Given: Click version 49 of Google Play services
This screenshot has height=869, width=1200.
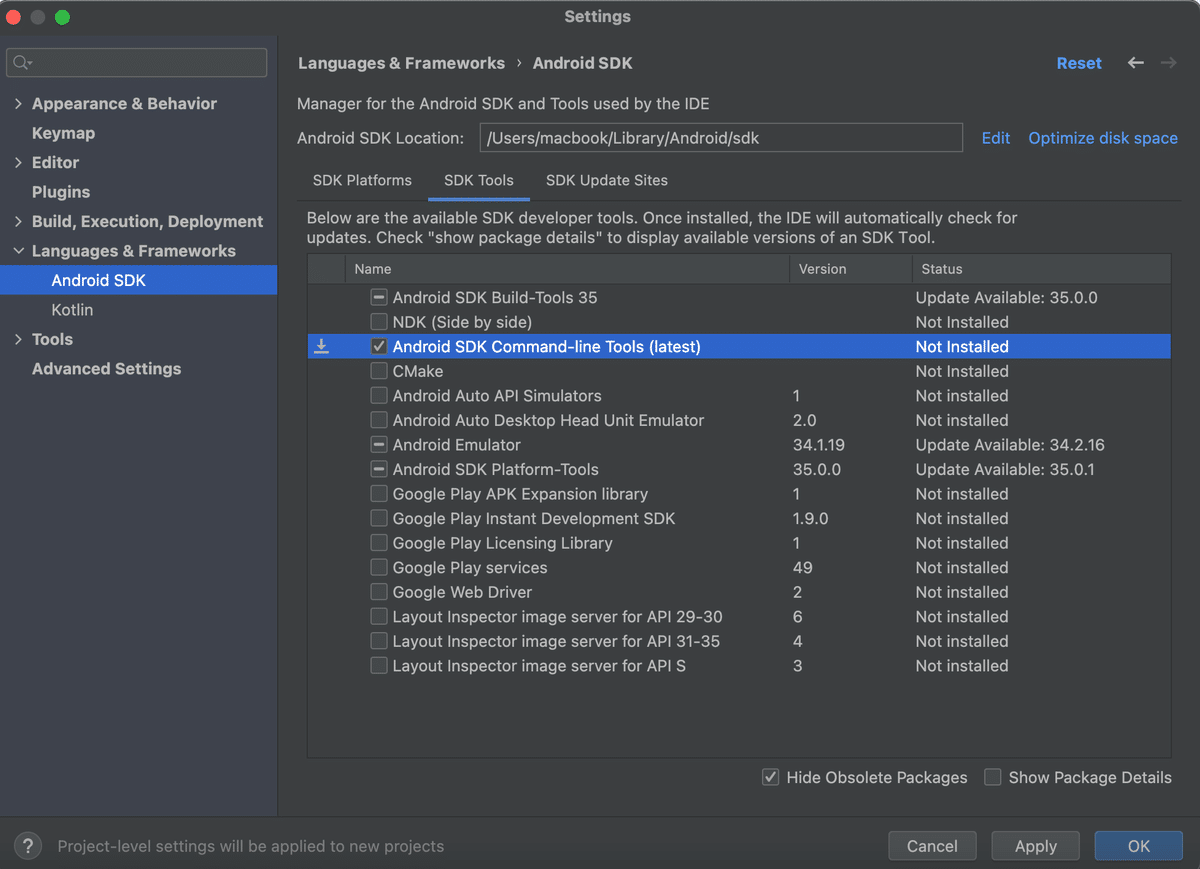Looking at the screenshot, I should click(803, 567).
